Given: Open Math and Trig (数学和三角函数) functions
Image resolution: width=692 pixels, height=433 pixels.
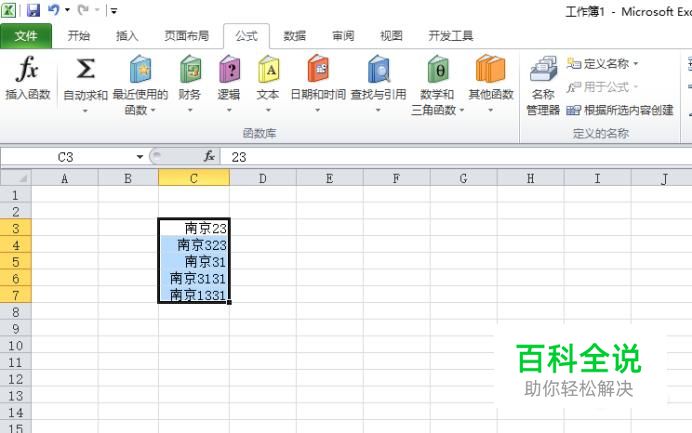Looking at the screenshot, I should [x=438, y=69].
